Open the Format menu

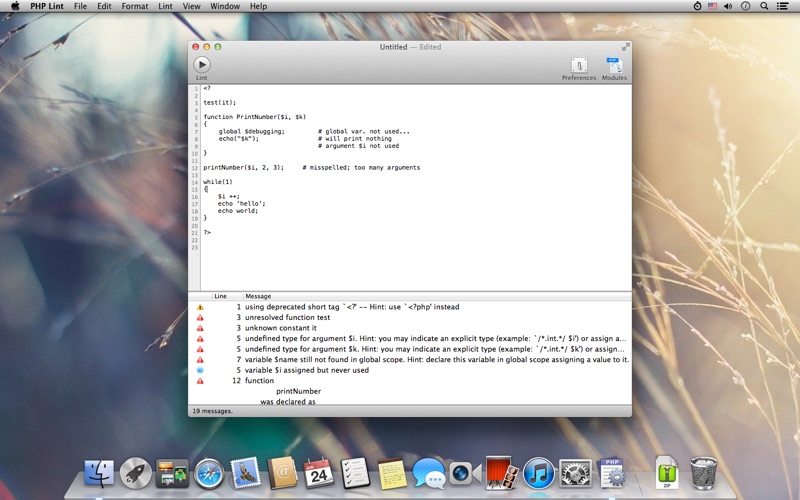pos(135,6)
